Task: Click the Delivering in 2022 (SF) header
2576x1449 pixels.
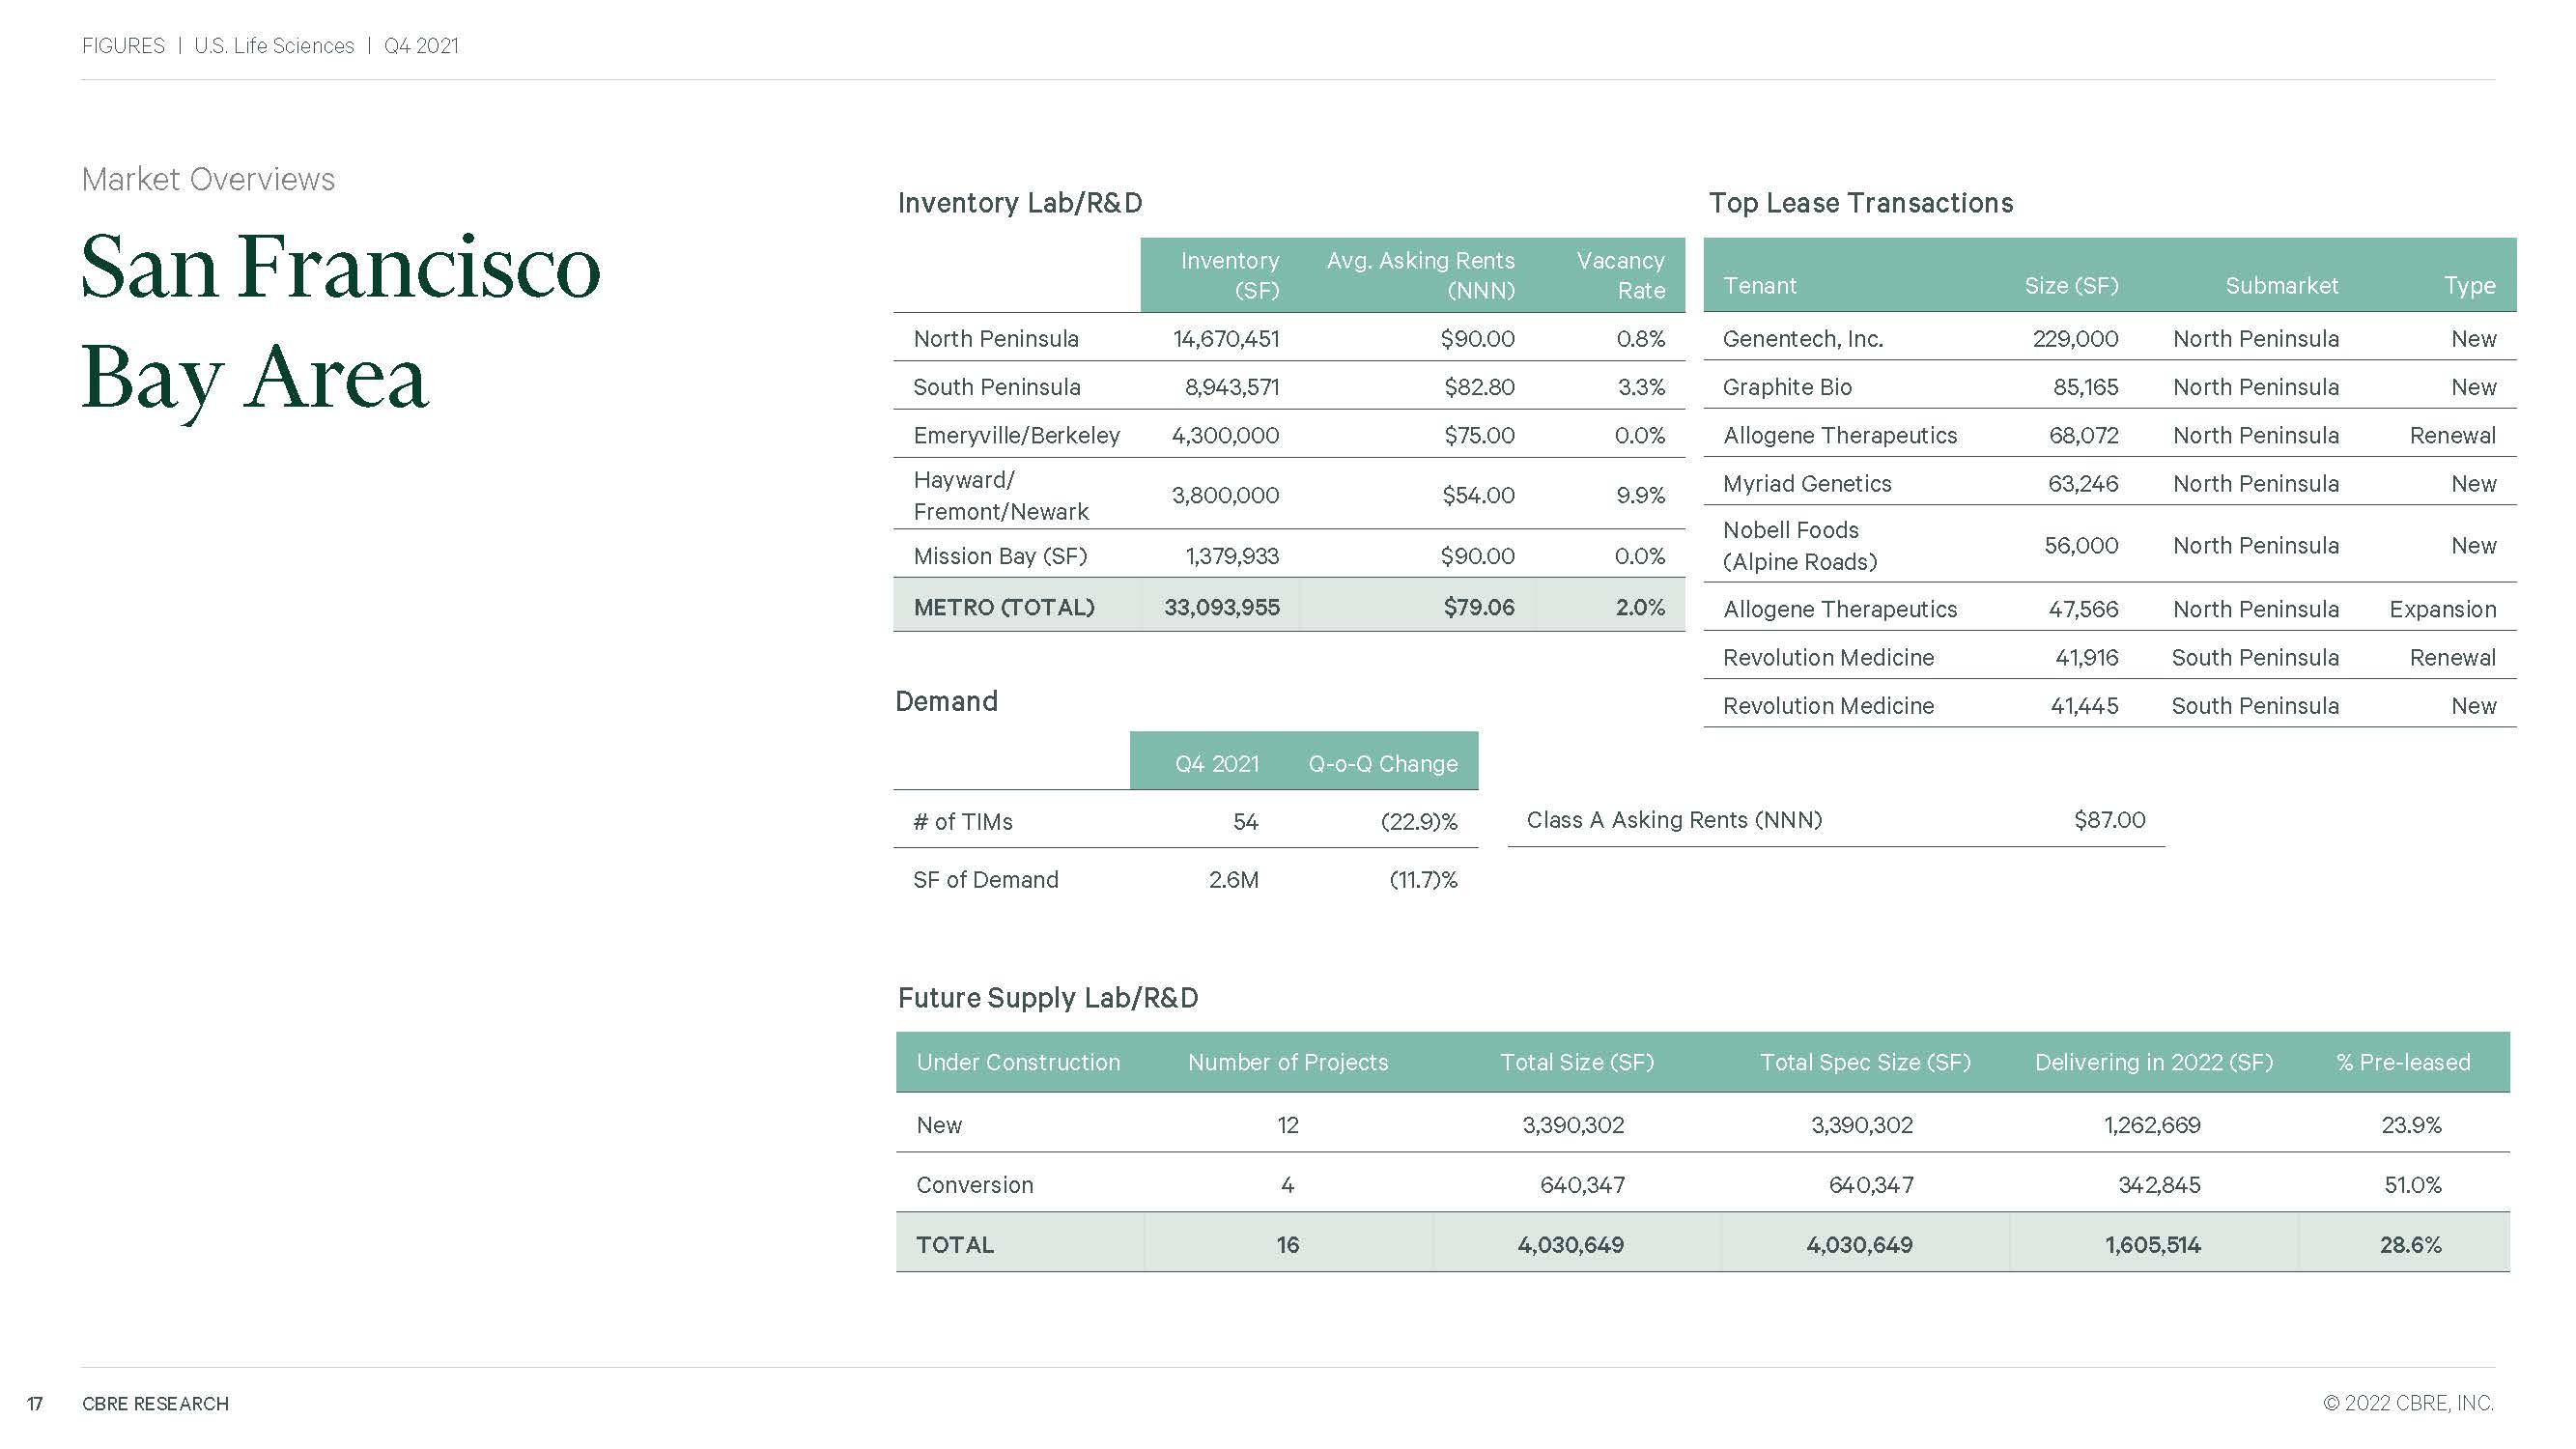Action: tap(2153, 1062)
